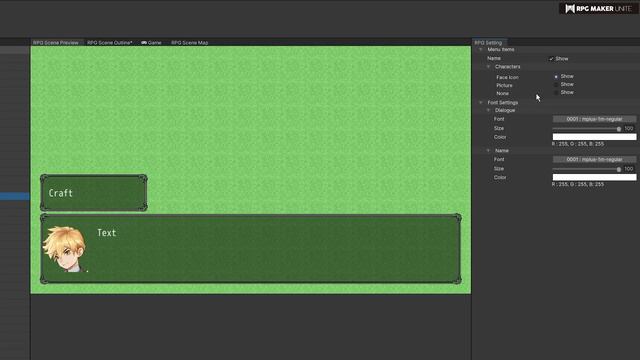Click the RPG Maker Unite logo

(598, 8)
